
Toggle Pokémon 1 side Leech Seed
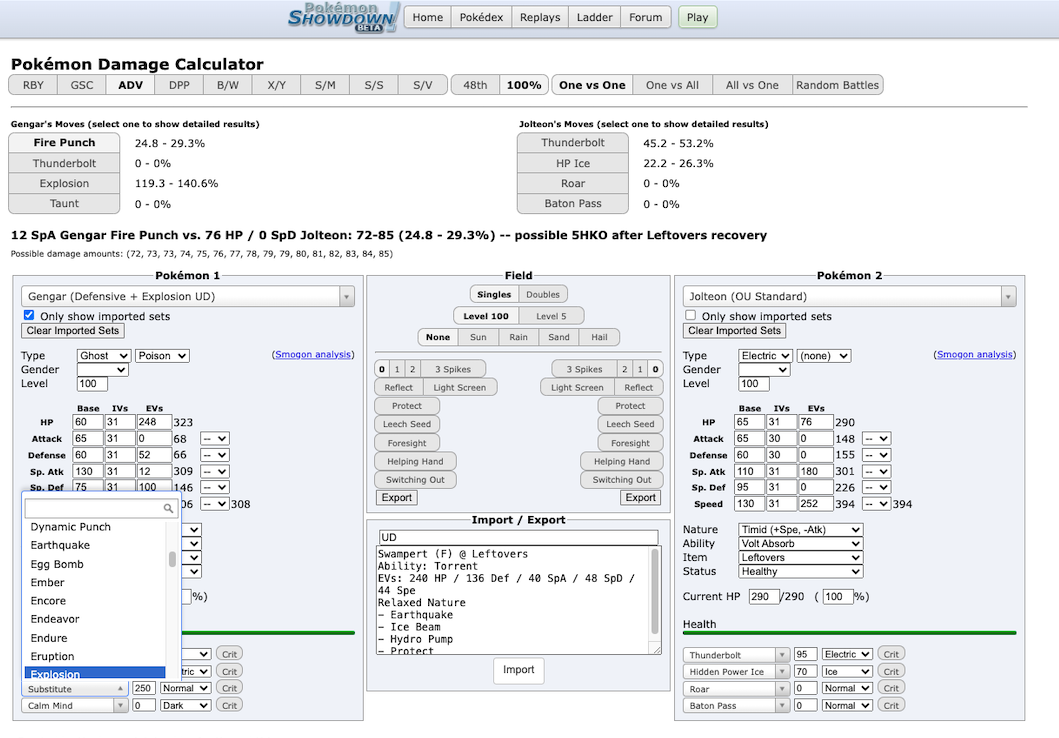pos(407,424)
